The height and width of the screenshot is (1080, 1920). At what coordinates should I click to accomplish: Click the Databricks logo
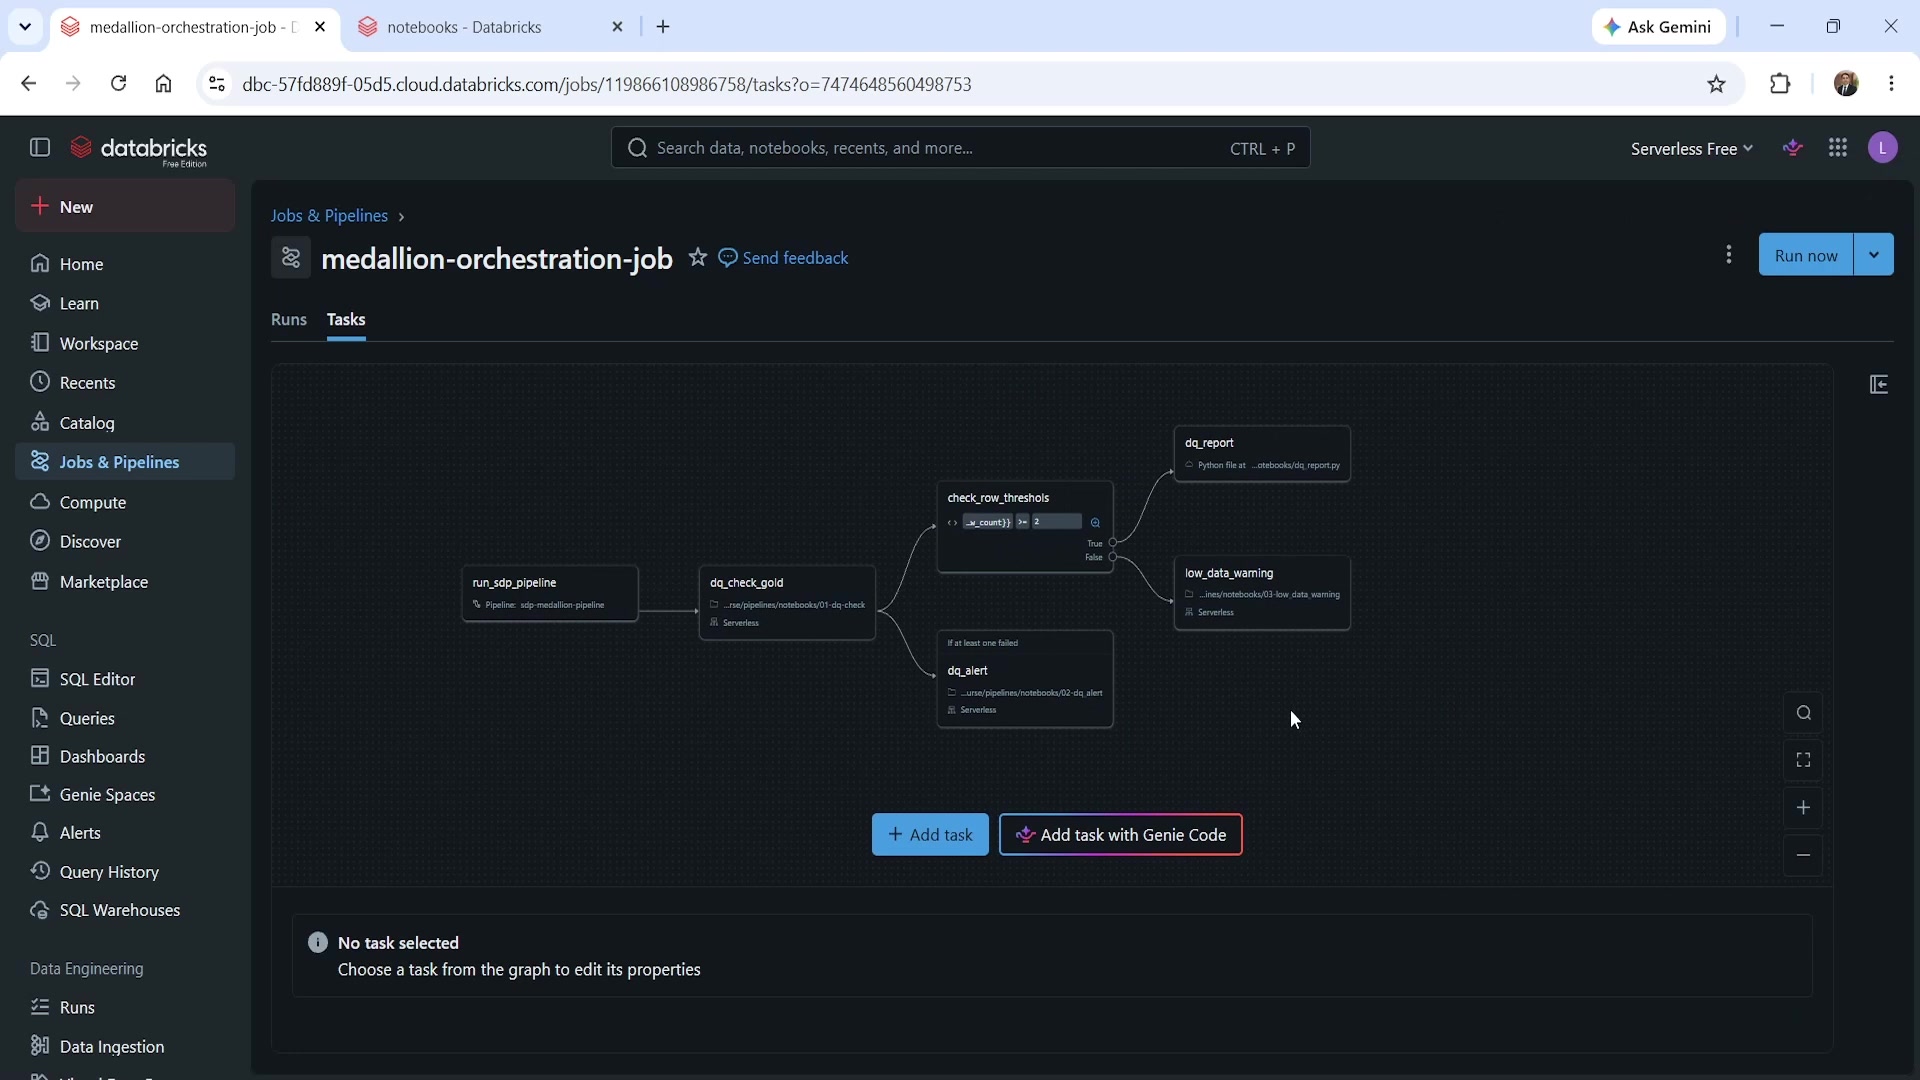(139, 150)
